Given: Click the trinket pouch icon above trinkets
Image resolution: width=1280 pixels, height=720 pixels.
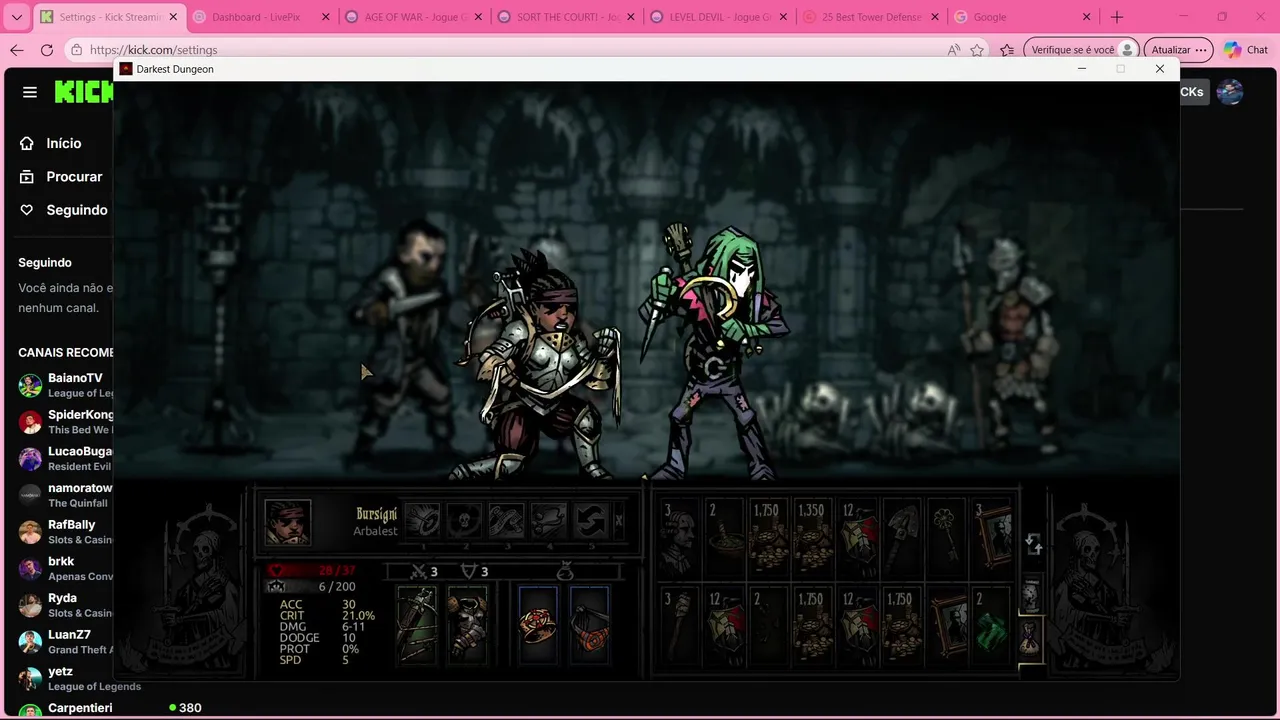Looking at the screenshot, I should click(x=565, y=571).
